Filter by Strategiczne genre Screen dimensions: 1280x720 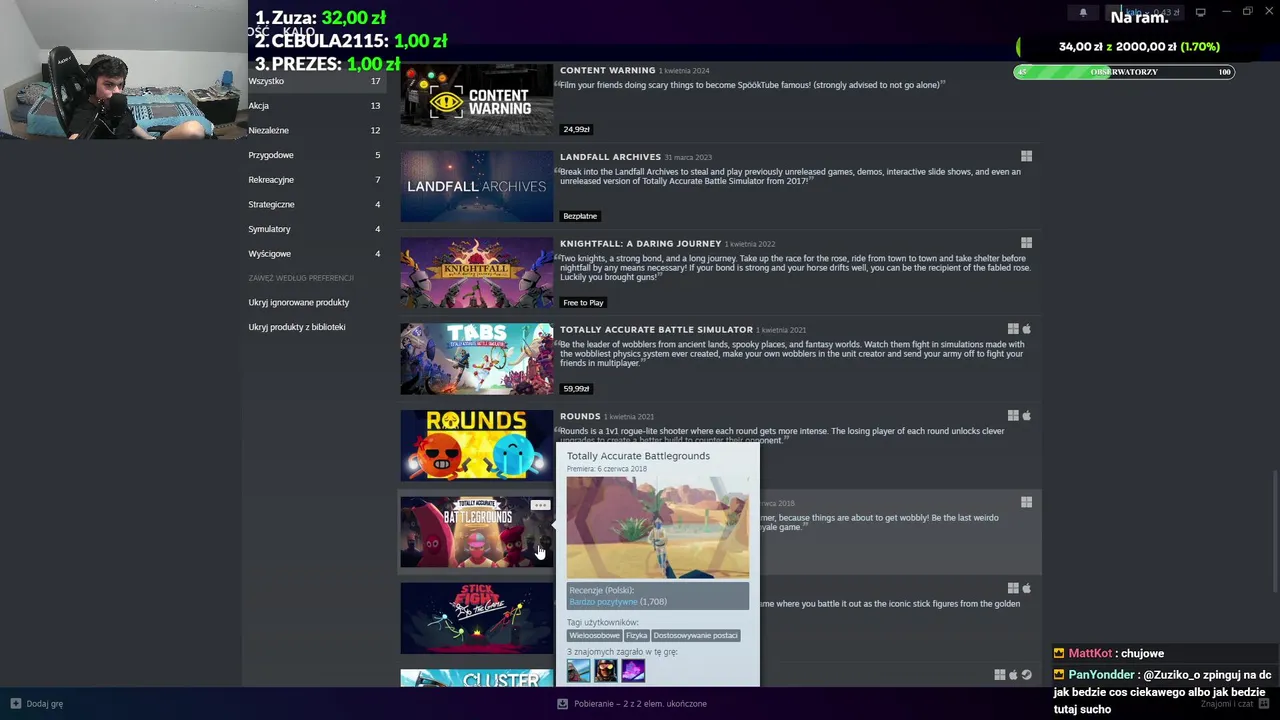click(314, 204)
